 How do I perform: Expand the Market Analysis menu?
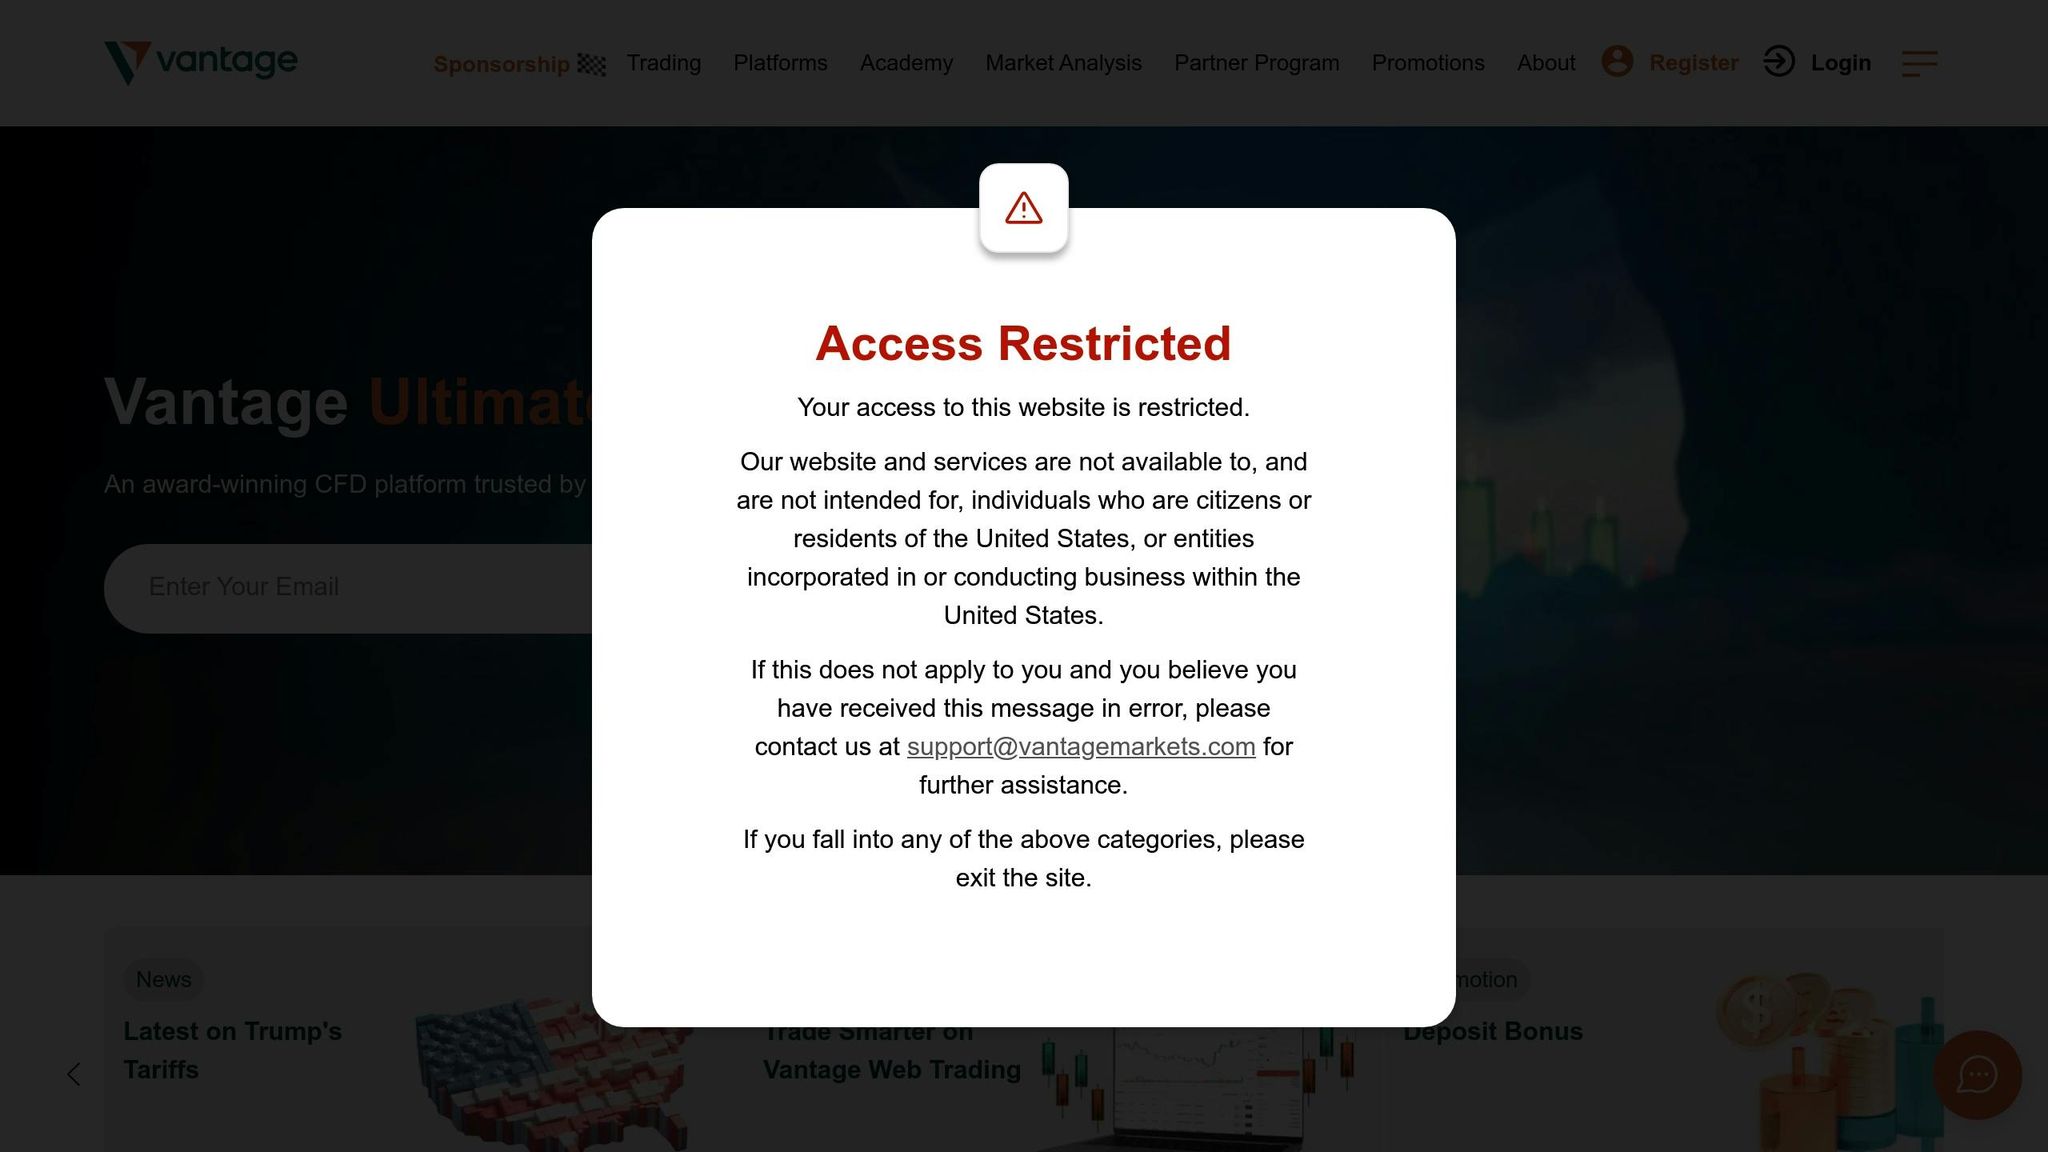pyautogui.click(x=1063, y=63)
